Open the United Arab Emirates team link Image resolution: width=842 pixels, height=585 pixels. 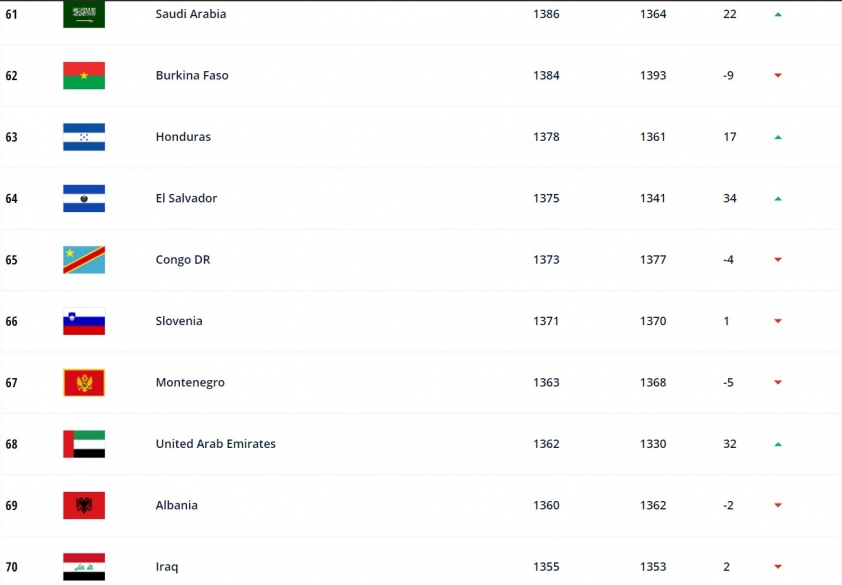pos(215,444)
